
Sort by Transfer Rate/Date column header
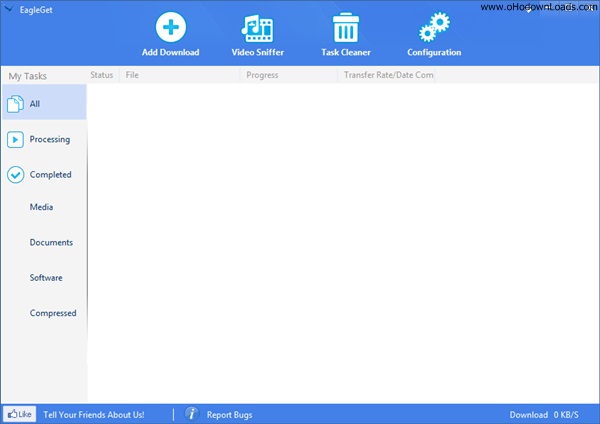point(386,75)
